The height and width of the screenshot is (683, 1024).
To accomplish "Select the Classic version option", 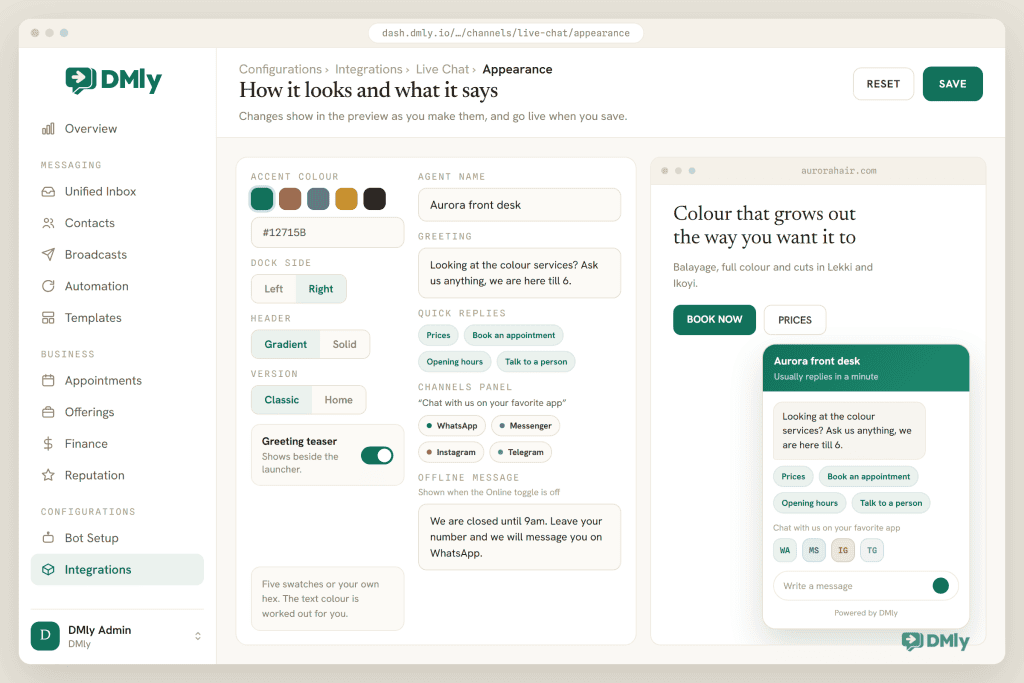I will (281, 400).
